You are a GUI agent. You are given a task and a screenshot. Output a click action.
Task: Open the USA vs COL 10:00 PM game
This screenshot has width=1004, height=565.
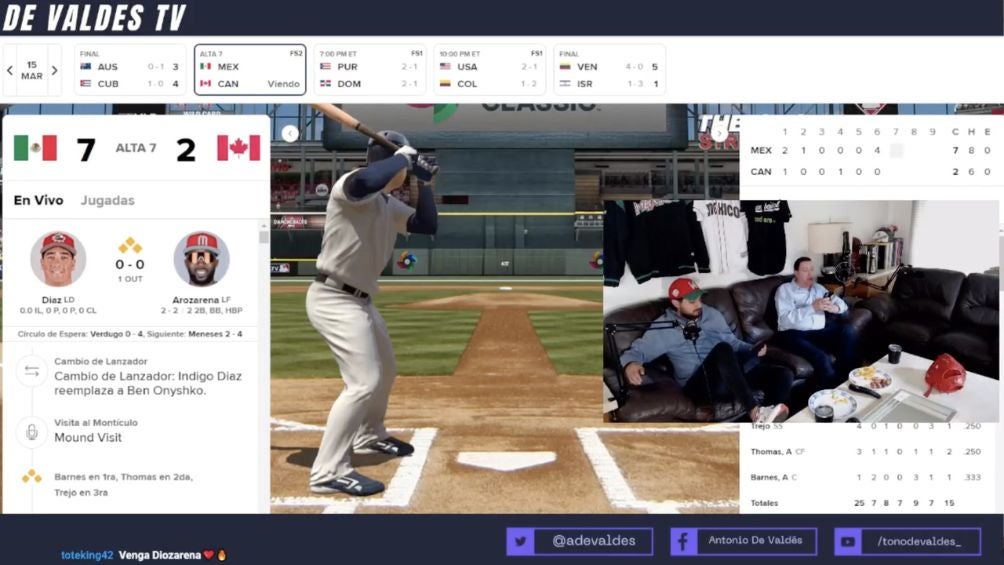489,70
